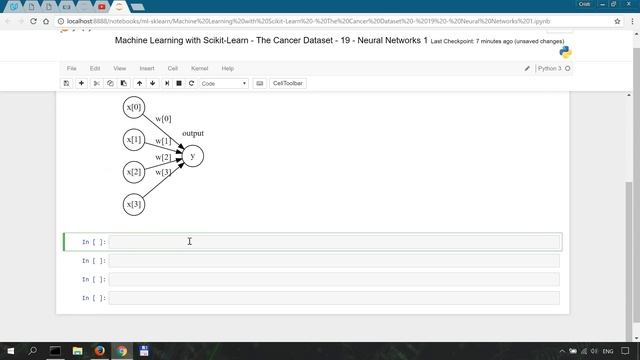
Task: Click the volume icon in the system tray
Action: click(x=594, y=351)
